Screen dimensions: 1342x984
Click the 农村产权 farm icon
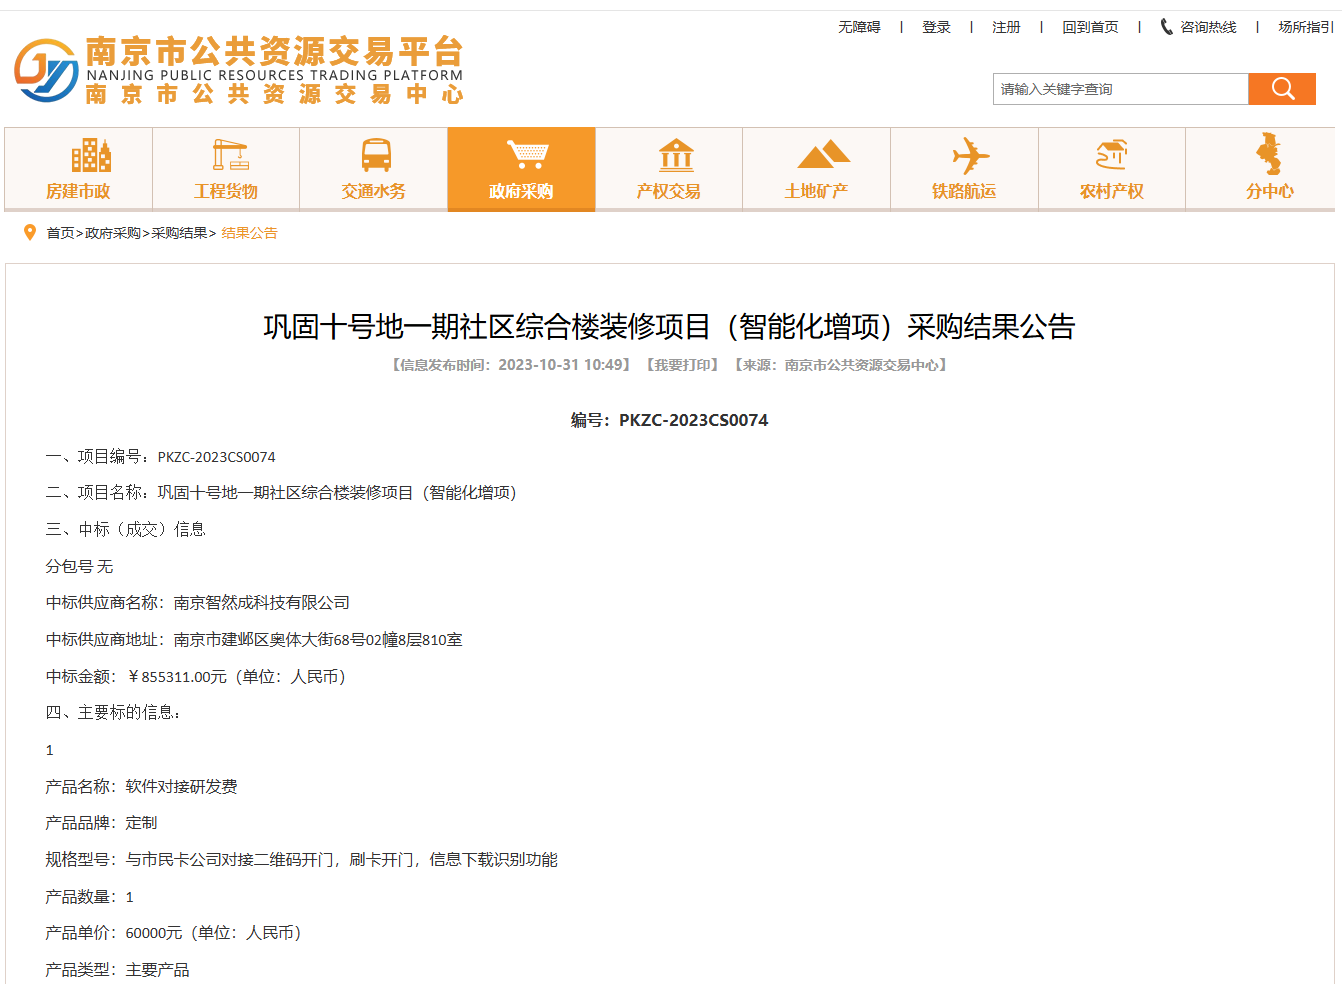(1111, 156)
